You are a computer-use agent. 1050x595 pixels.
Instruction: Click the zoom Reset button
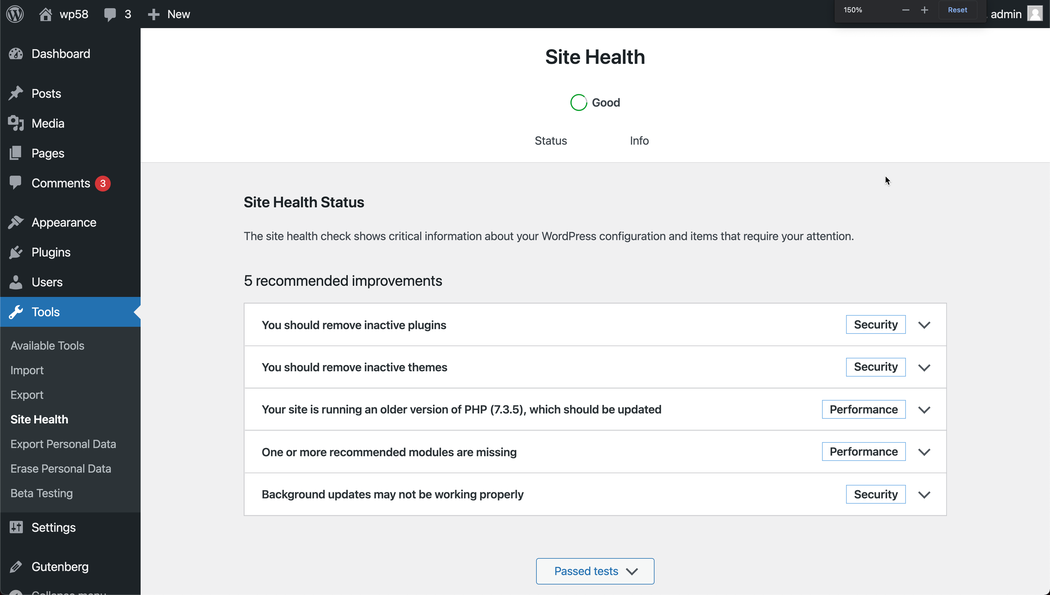coord(957,10)
